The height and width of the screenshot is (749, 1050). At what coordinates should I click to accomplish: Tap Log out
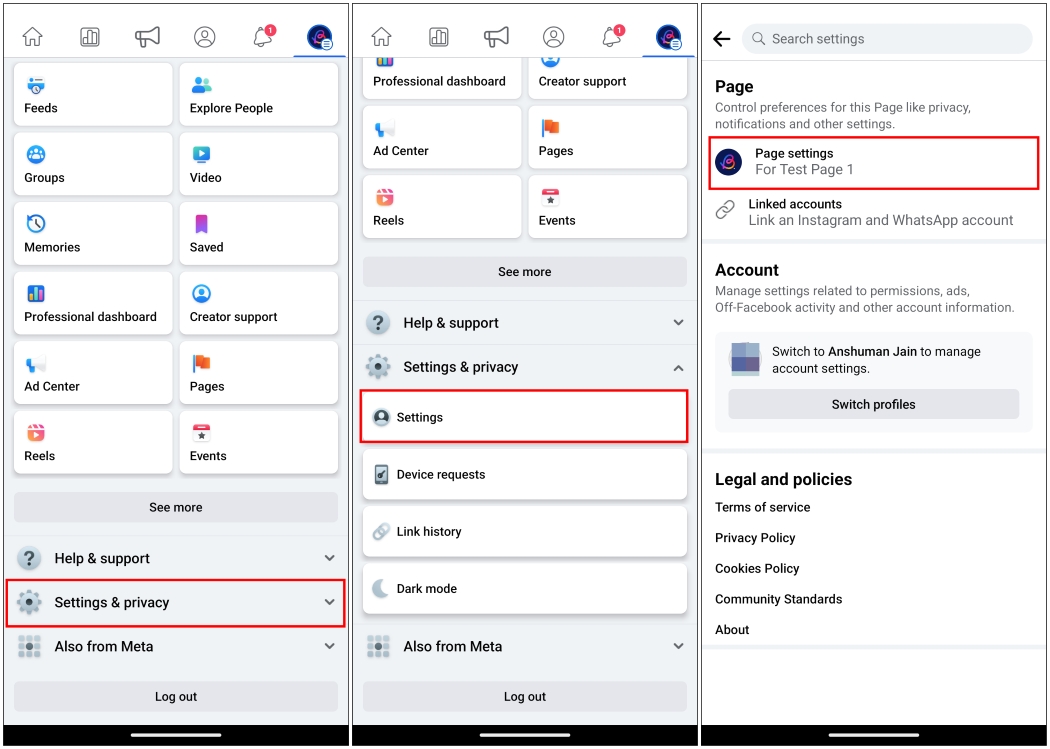(x=176, y=696)
